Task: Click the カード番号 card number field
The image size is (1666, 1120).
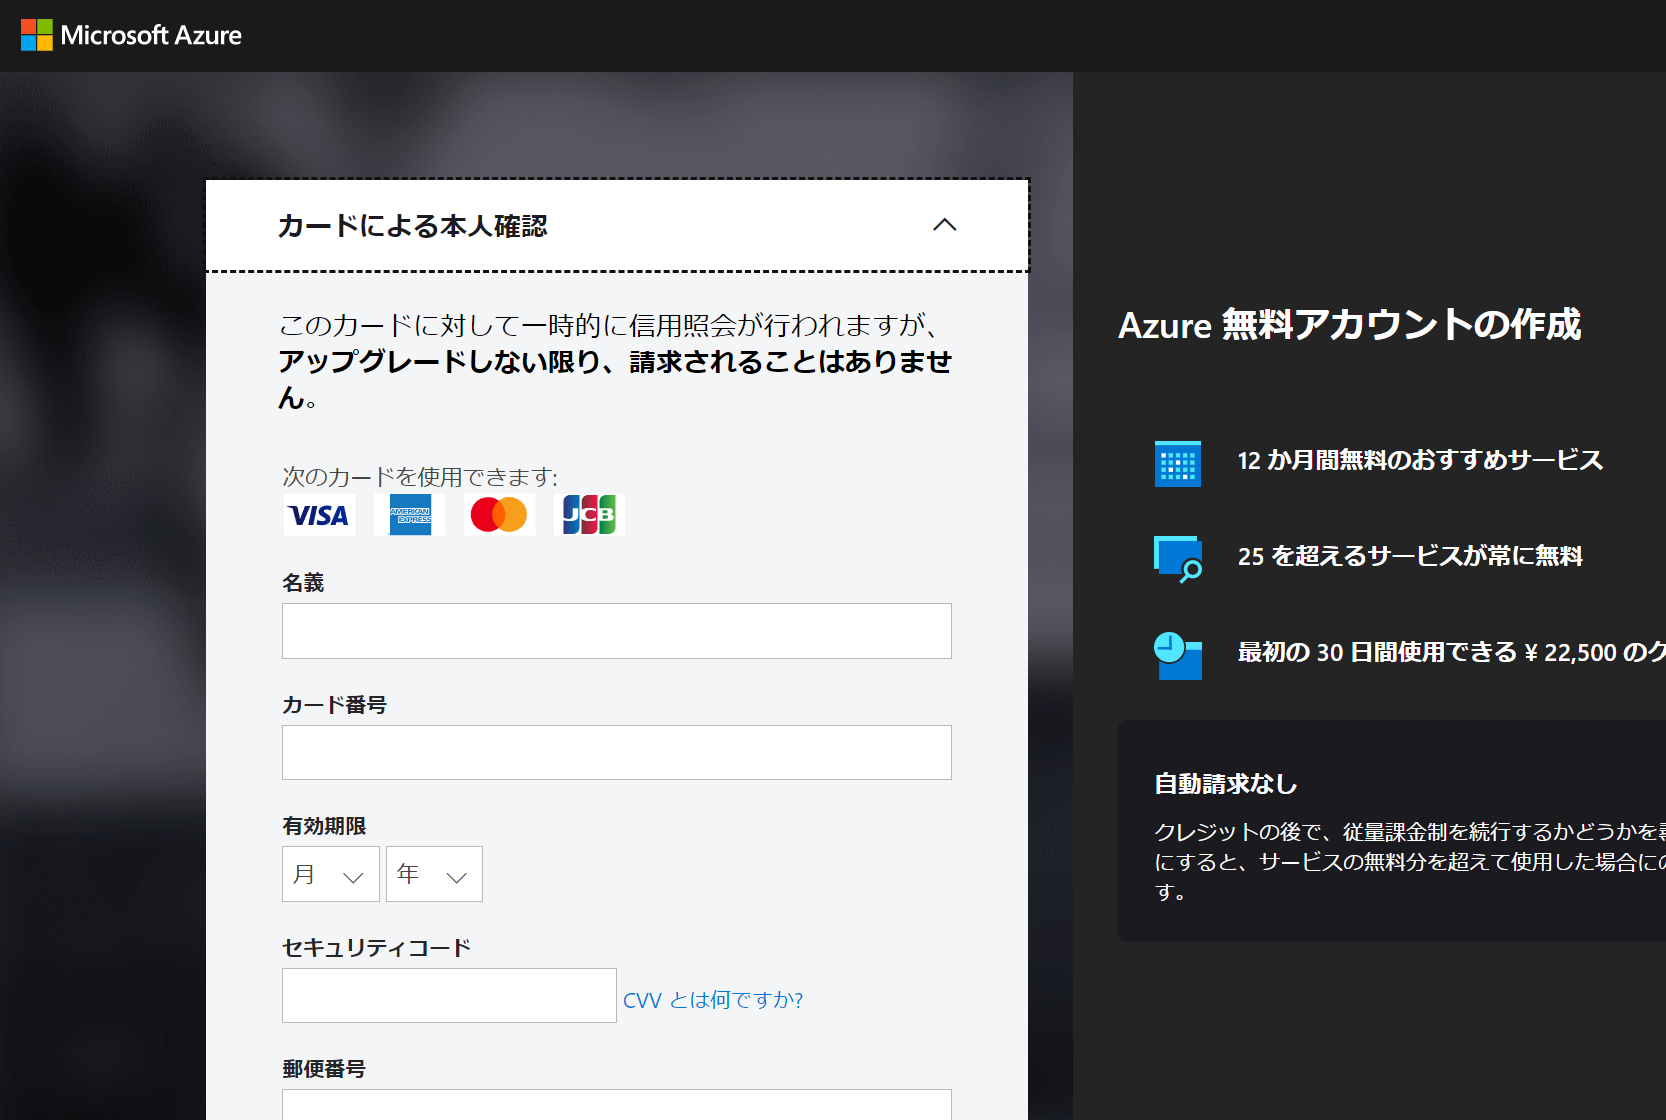Action: [616, 753]
